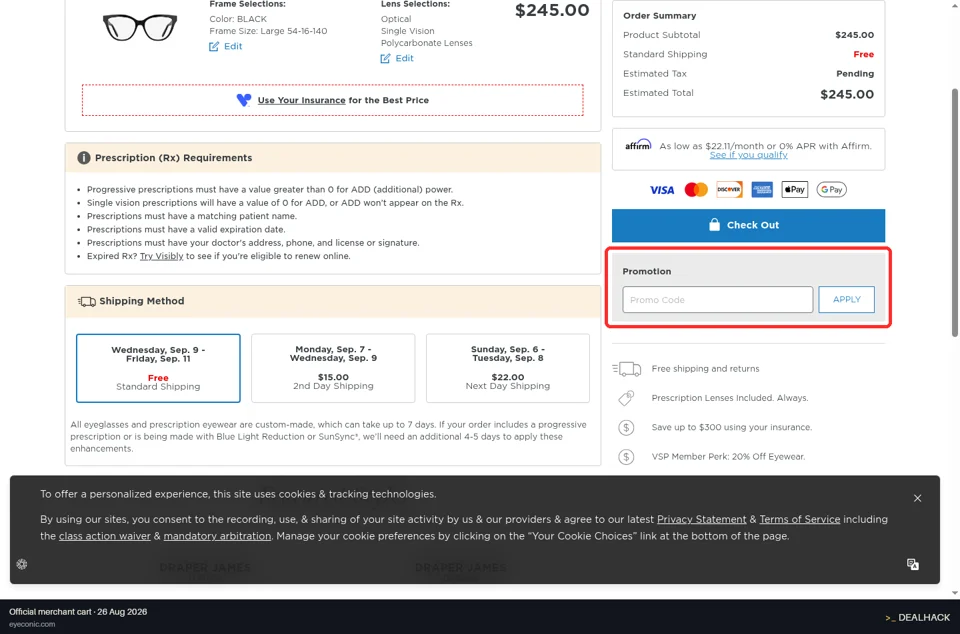This screenshot has height=634, width=960.
Task: Click the Visa payment icon
Action: click(x=662, y=190)
